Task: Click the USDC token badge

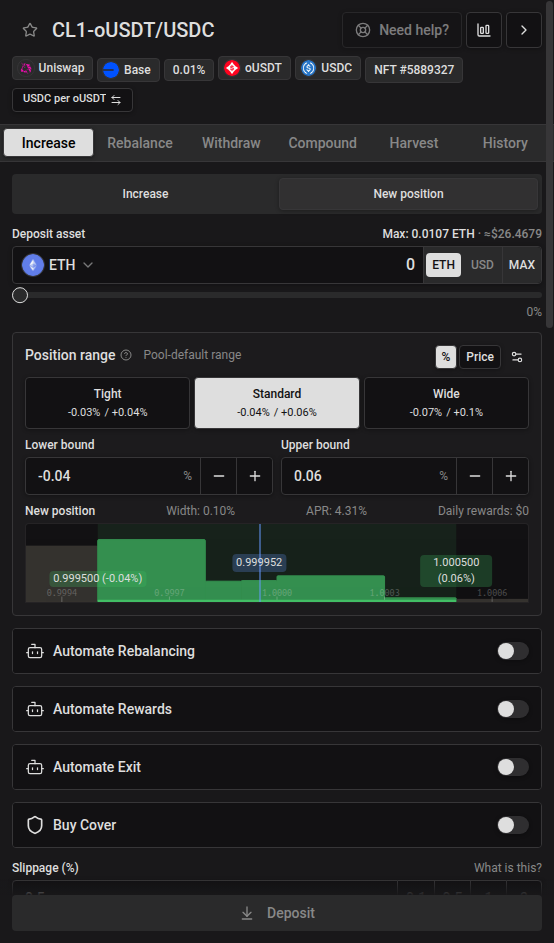Action: pyautogui.click(x=328, y=68)
